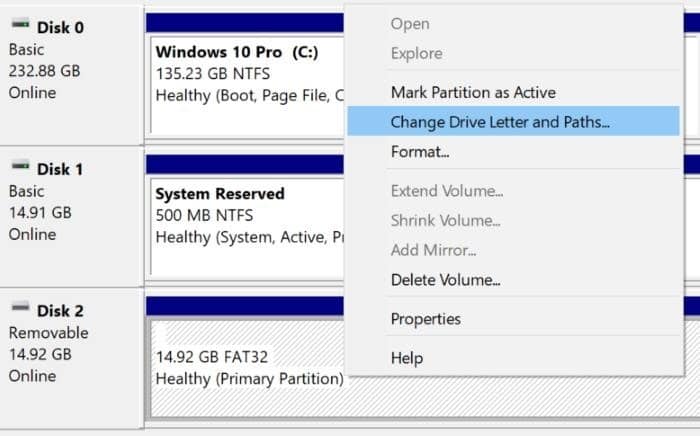Select Explore in the context menu
This screenshot has width=700, height=436.
coord(416,53)
